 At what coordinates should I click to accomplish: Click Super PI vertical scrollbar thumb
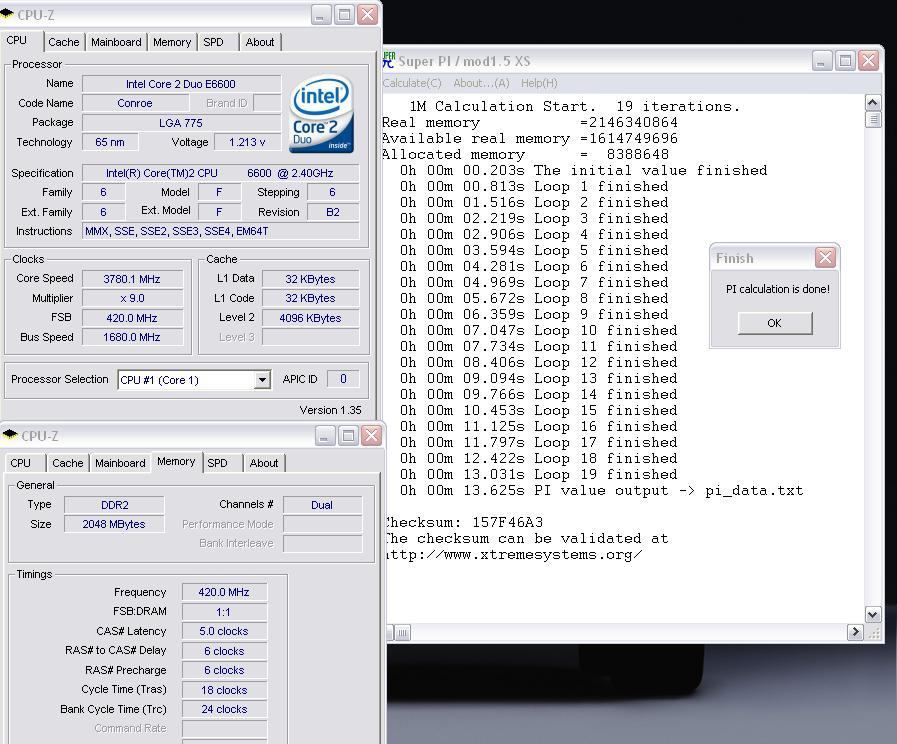pyautogui.click(x=872, y=120)
